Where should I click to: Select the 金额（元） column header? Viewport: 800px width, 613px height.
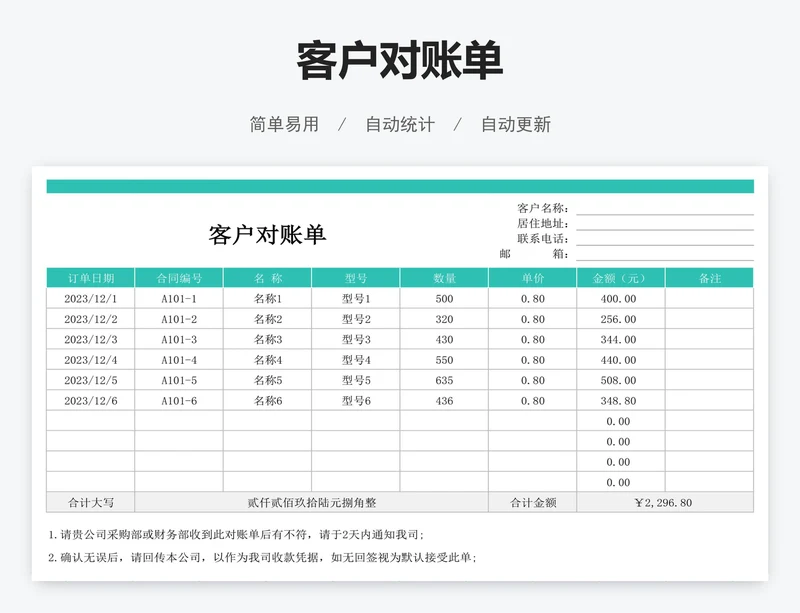pyautogui.click(x=621, y=278)
